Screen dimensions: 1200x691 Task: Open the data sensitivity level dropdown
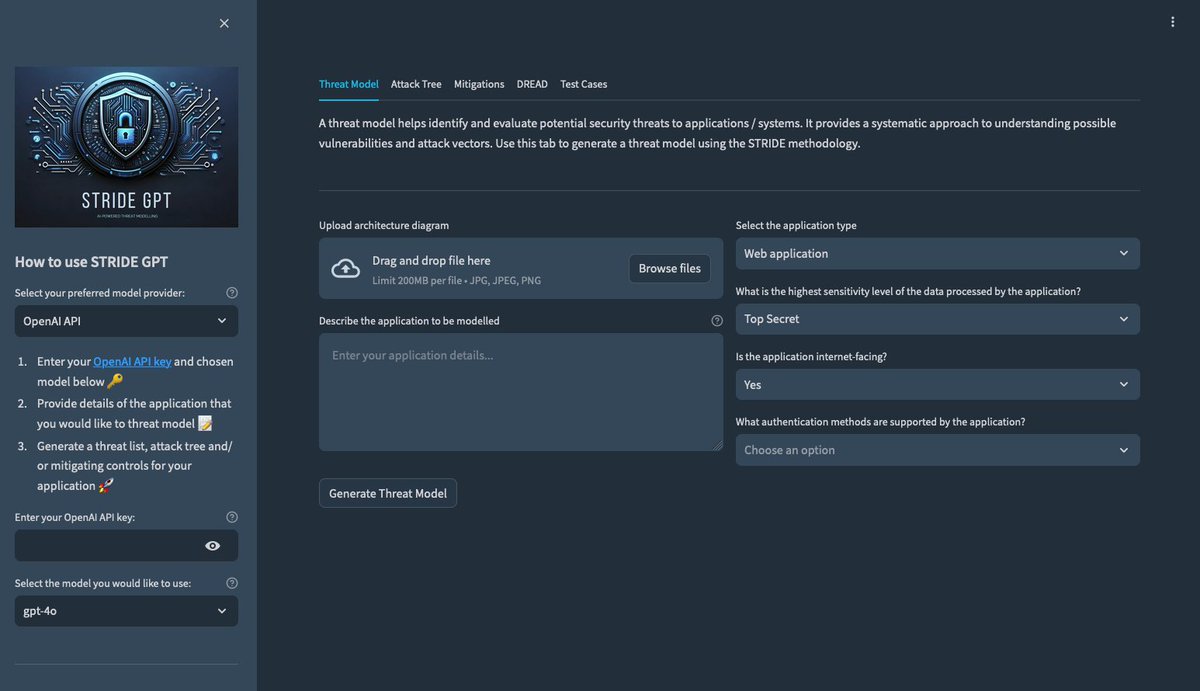pyautogui.click(x=938, y=319)
